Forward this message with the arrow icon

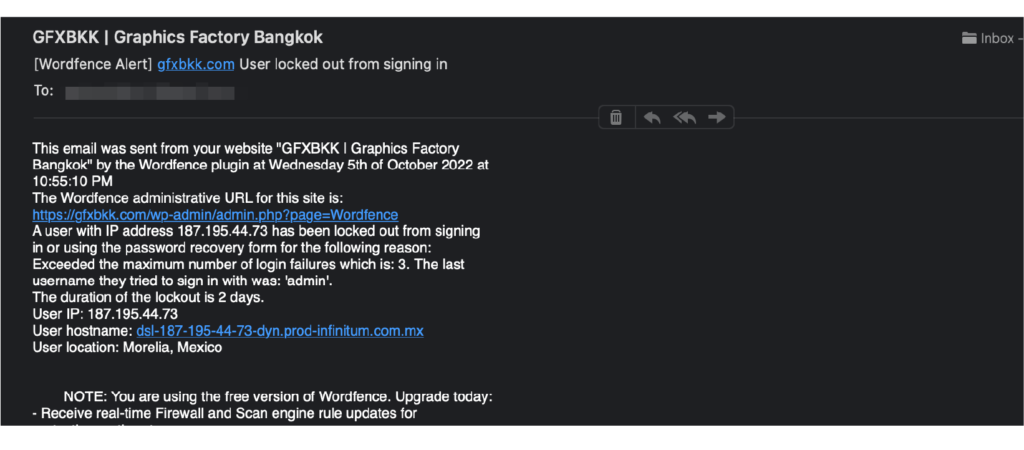point(716,118)
